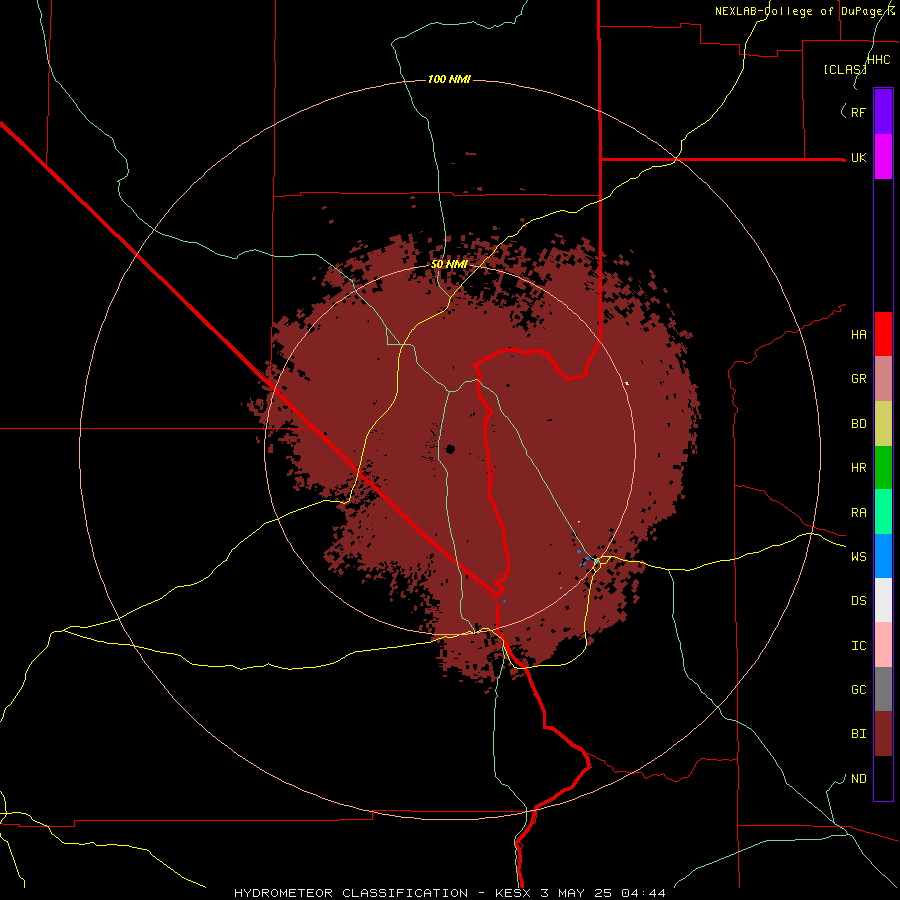
Task: Click the dusty pink GR legend swatch
Action: pyautogui.click(x=883, y=379)
